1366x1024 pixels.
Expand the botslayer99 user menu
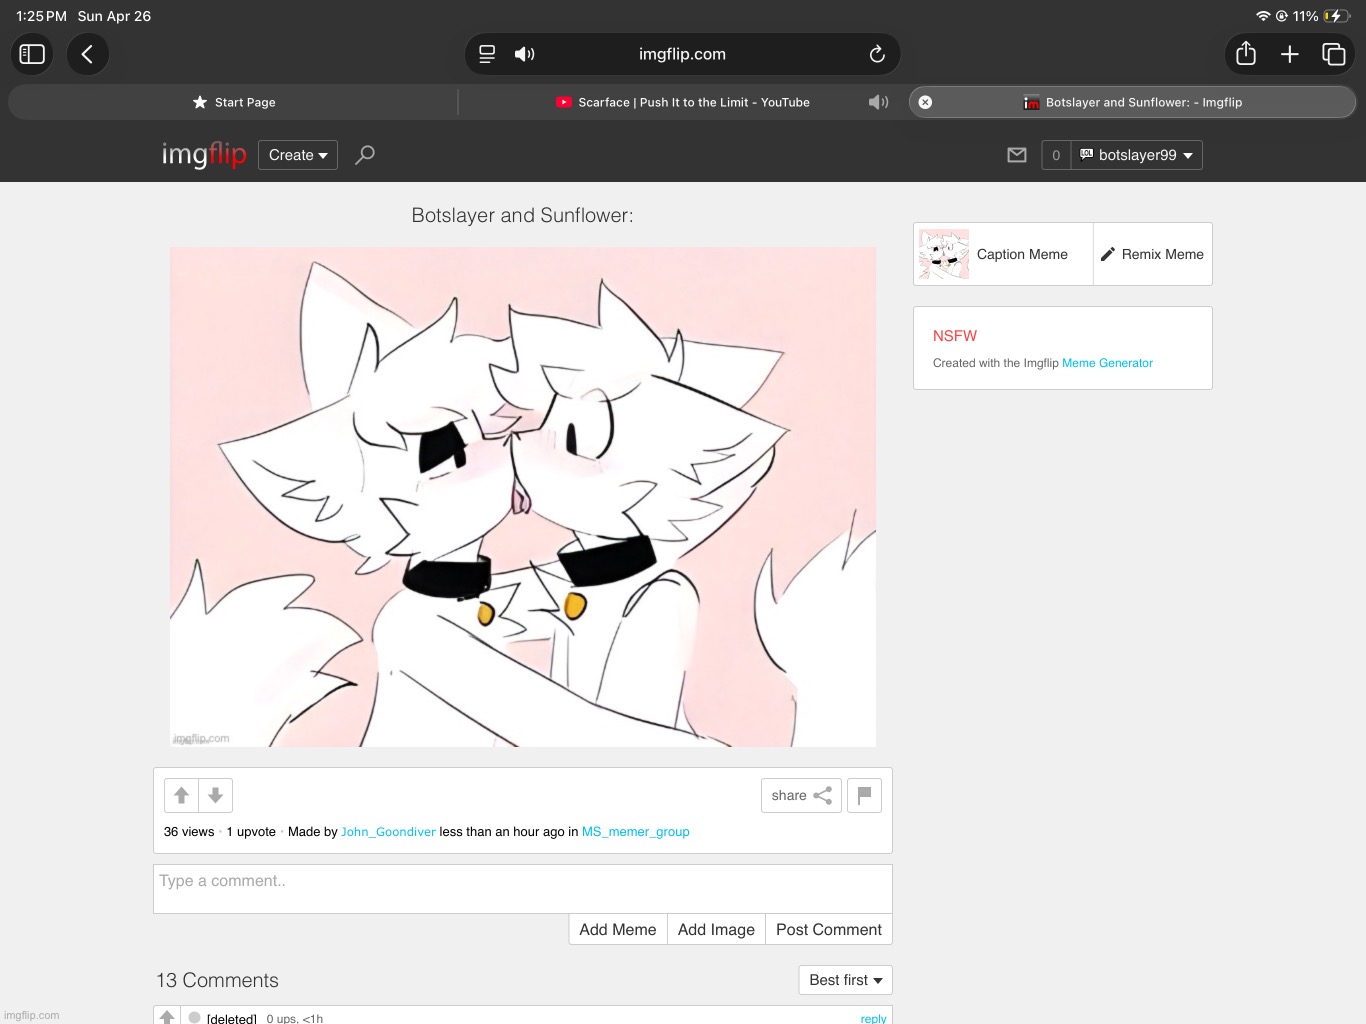pyautogui.click(x=1137, y=155)
